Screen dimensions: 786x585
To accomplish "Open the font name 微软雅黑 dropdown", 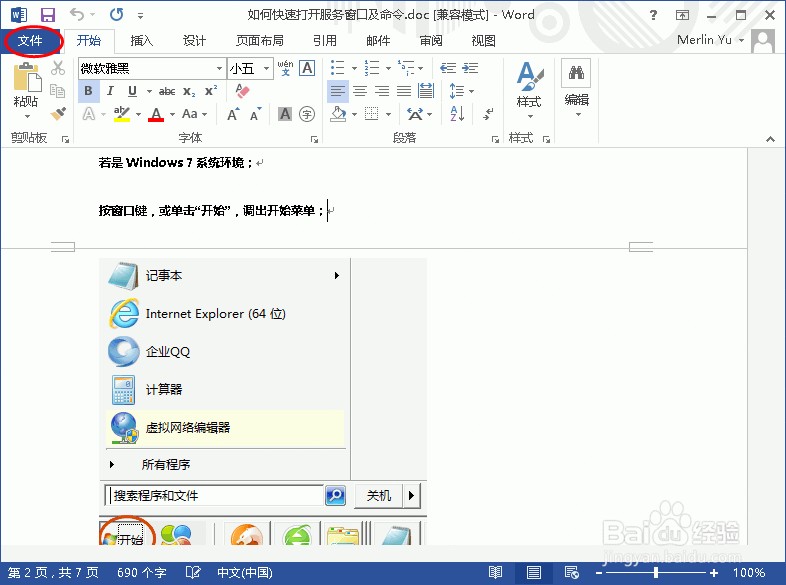I will (220, 68).
